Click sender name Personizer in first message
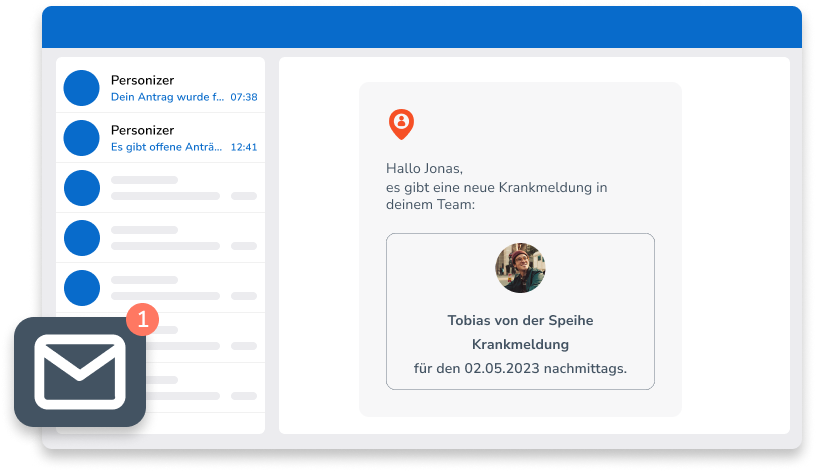The image size is (816, 471). [143, 80]
